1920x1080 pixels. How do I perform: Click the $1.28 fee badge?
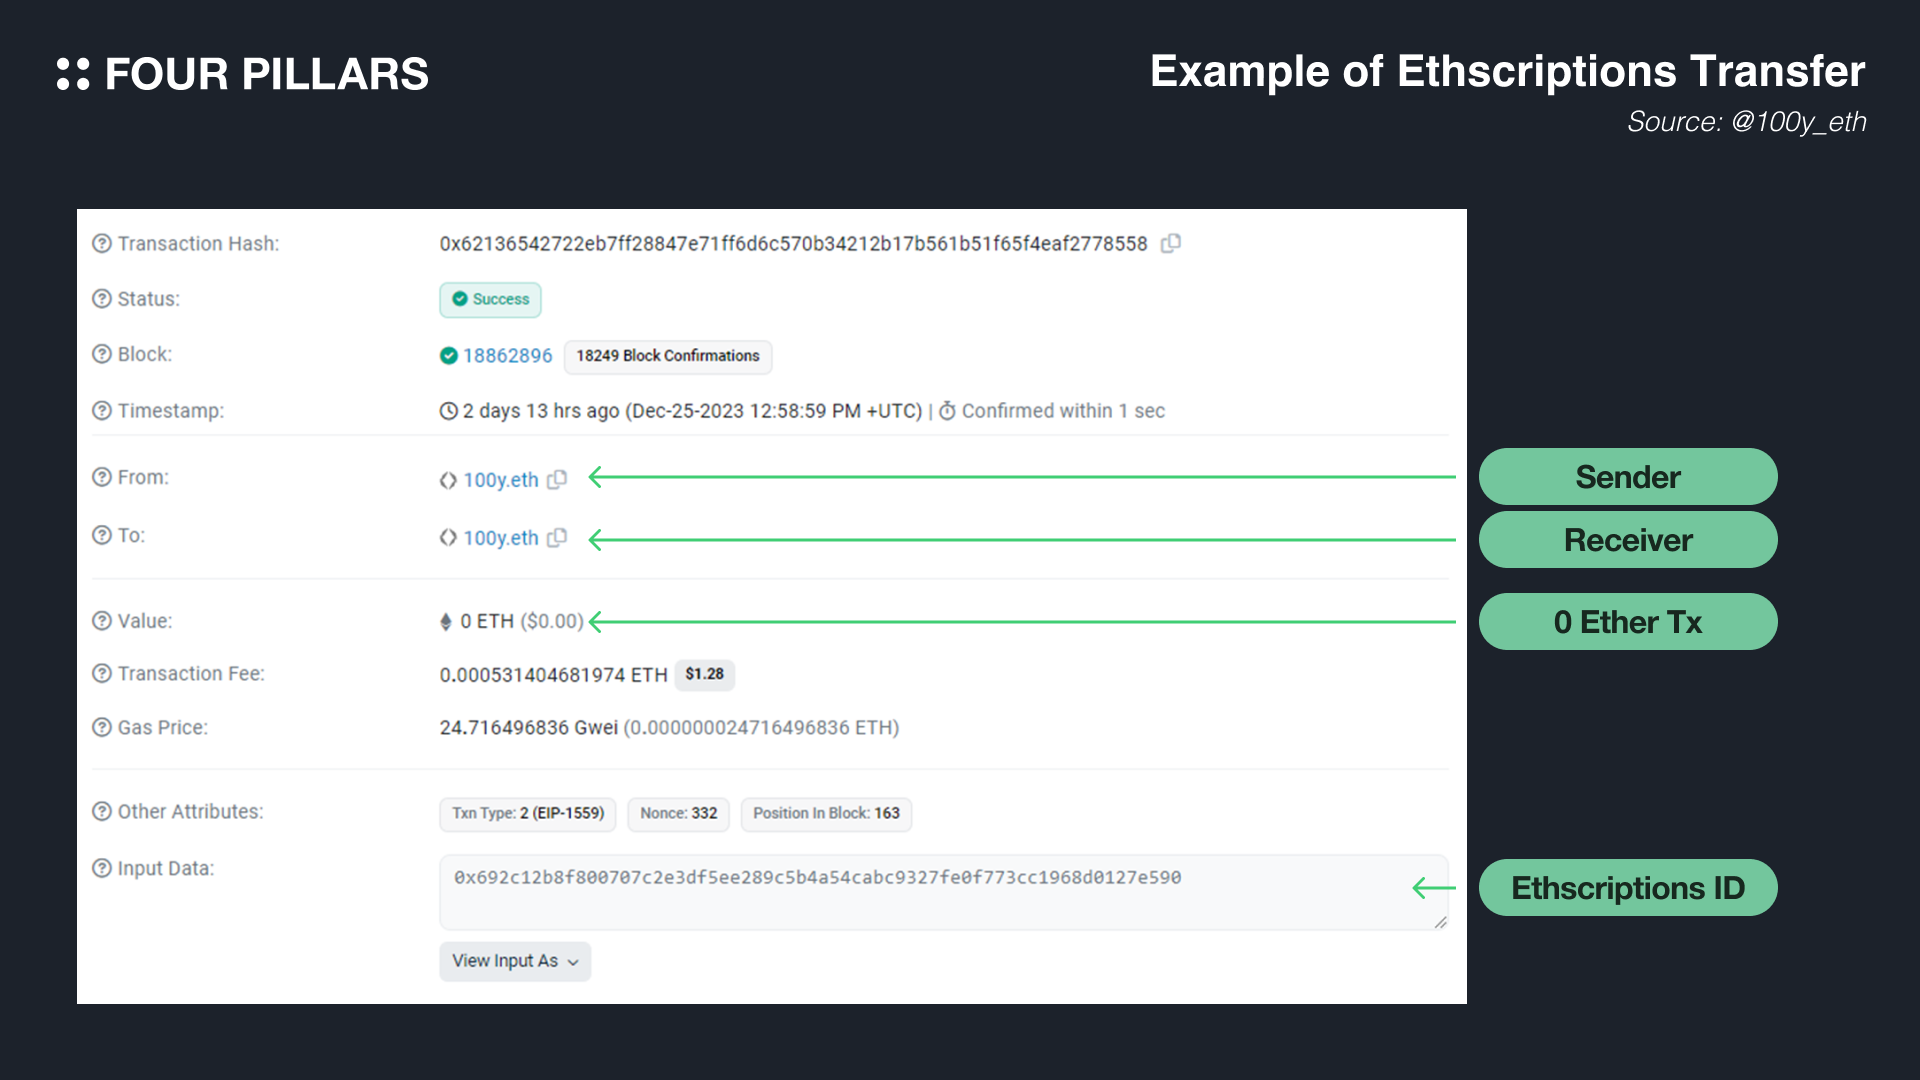[x=704, y=674]
